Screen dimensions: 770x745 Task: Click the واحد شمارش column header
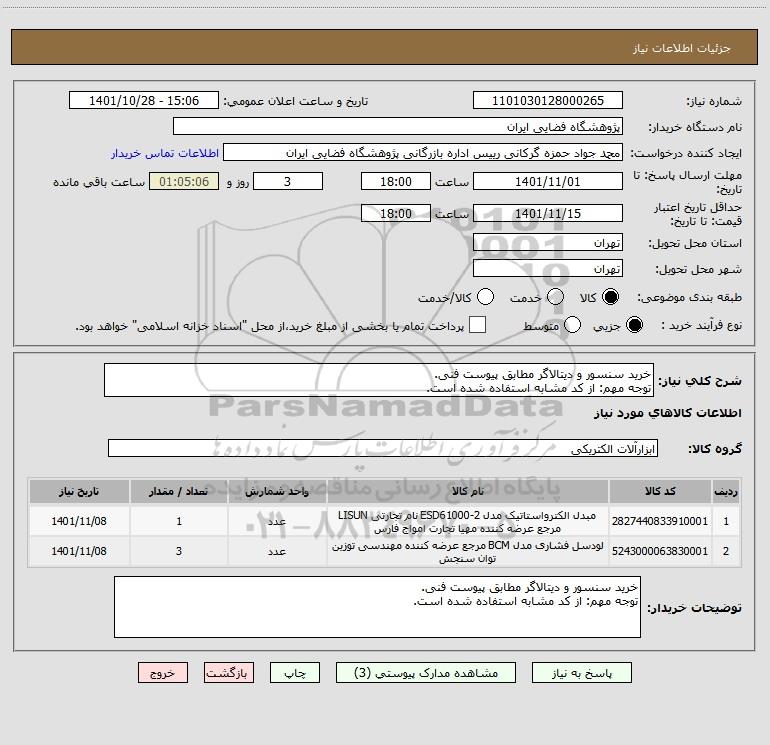click(x=277, y=492)
